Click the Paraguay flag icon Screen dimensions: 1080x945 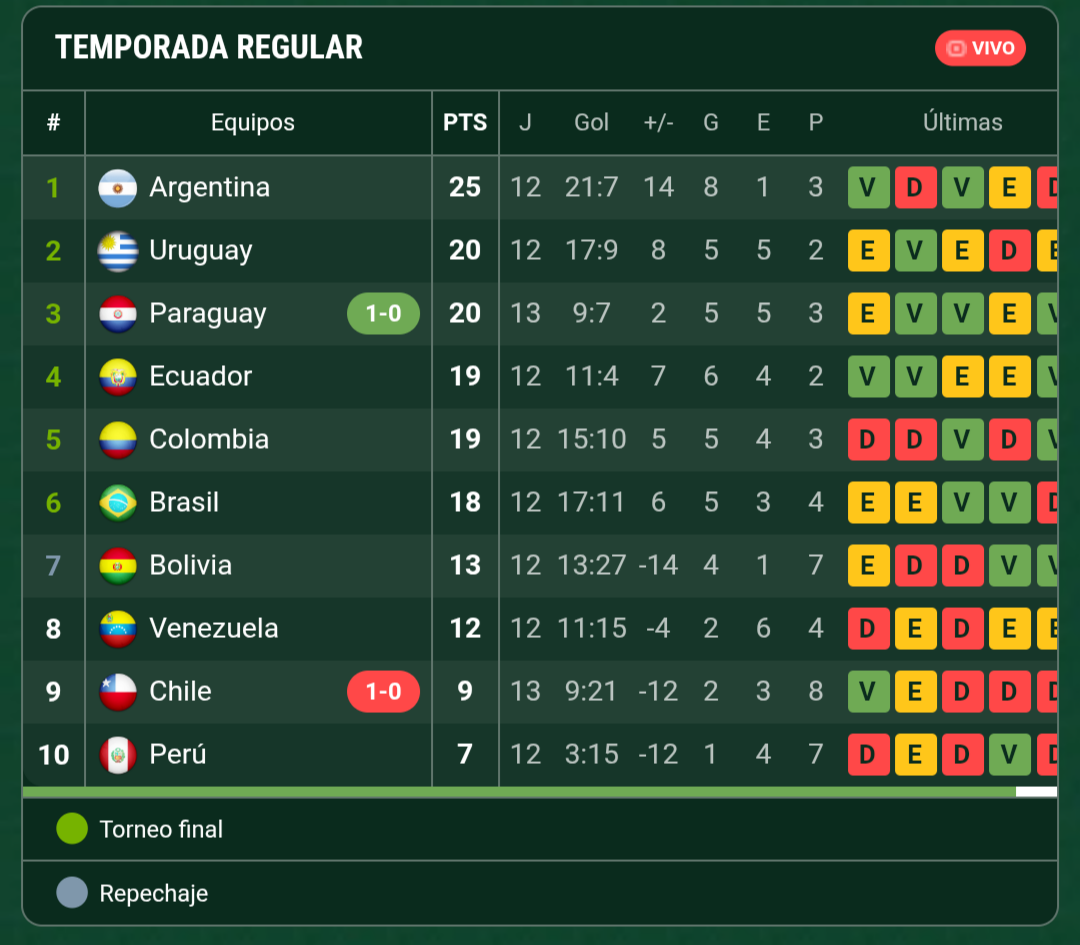(118, 314)
